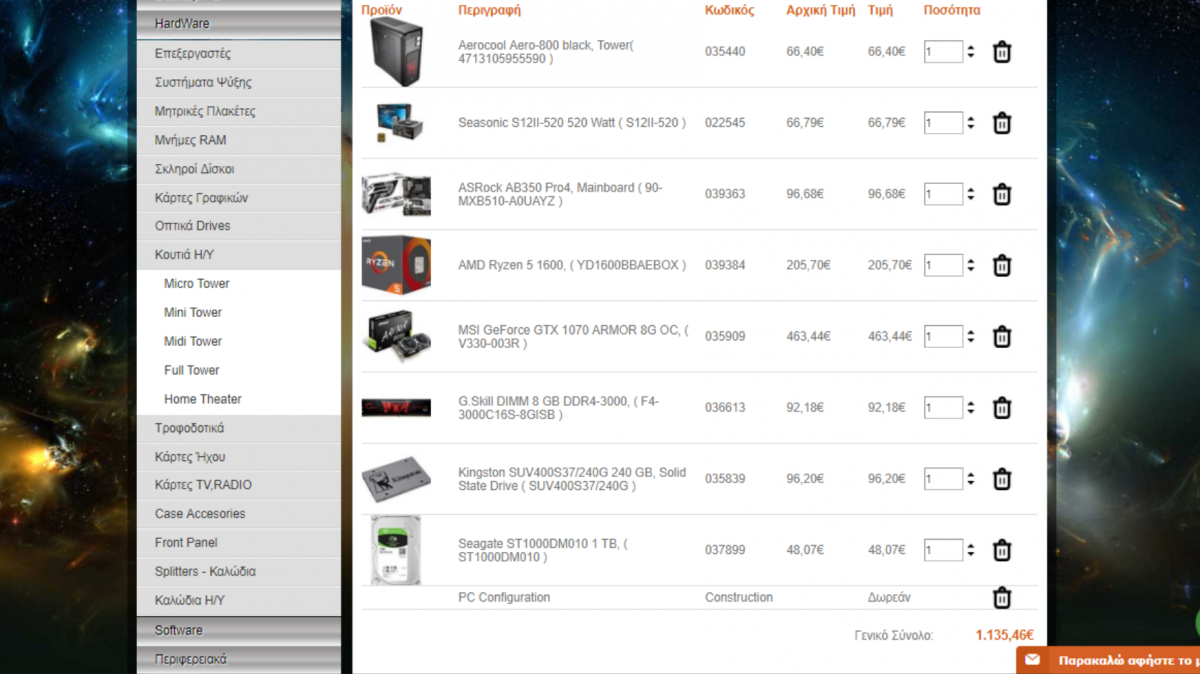Open the Front Panel category
The width and height of the screenshot is (1200, 674).
(x=239, y=543)
